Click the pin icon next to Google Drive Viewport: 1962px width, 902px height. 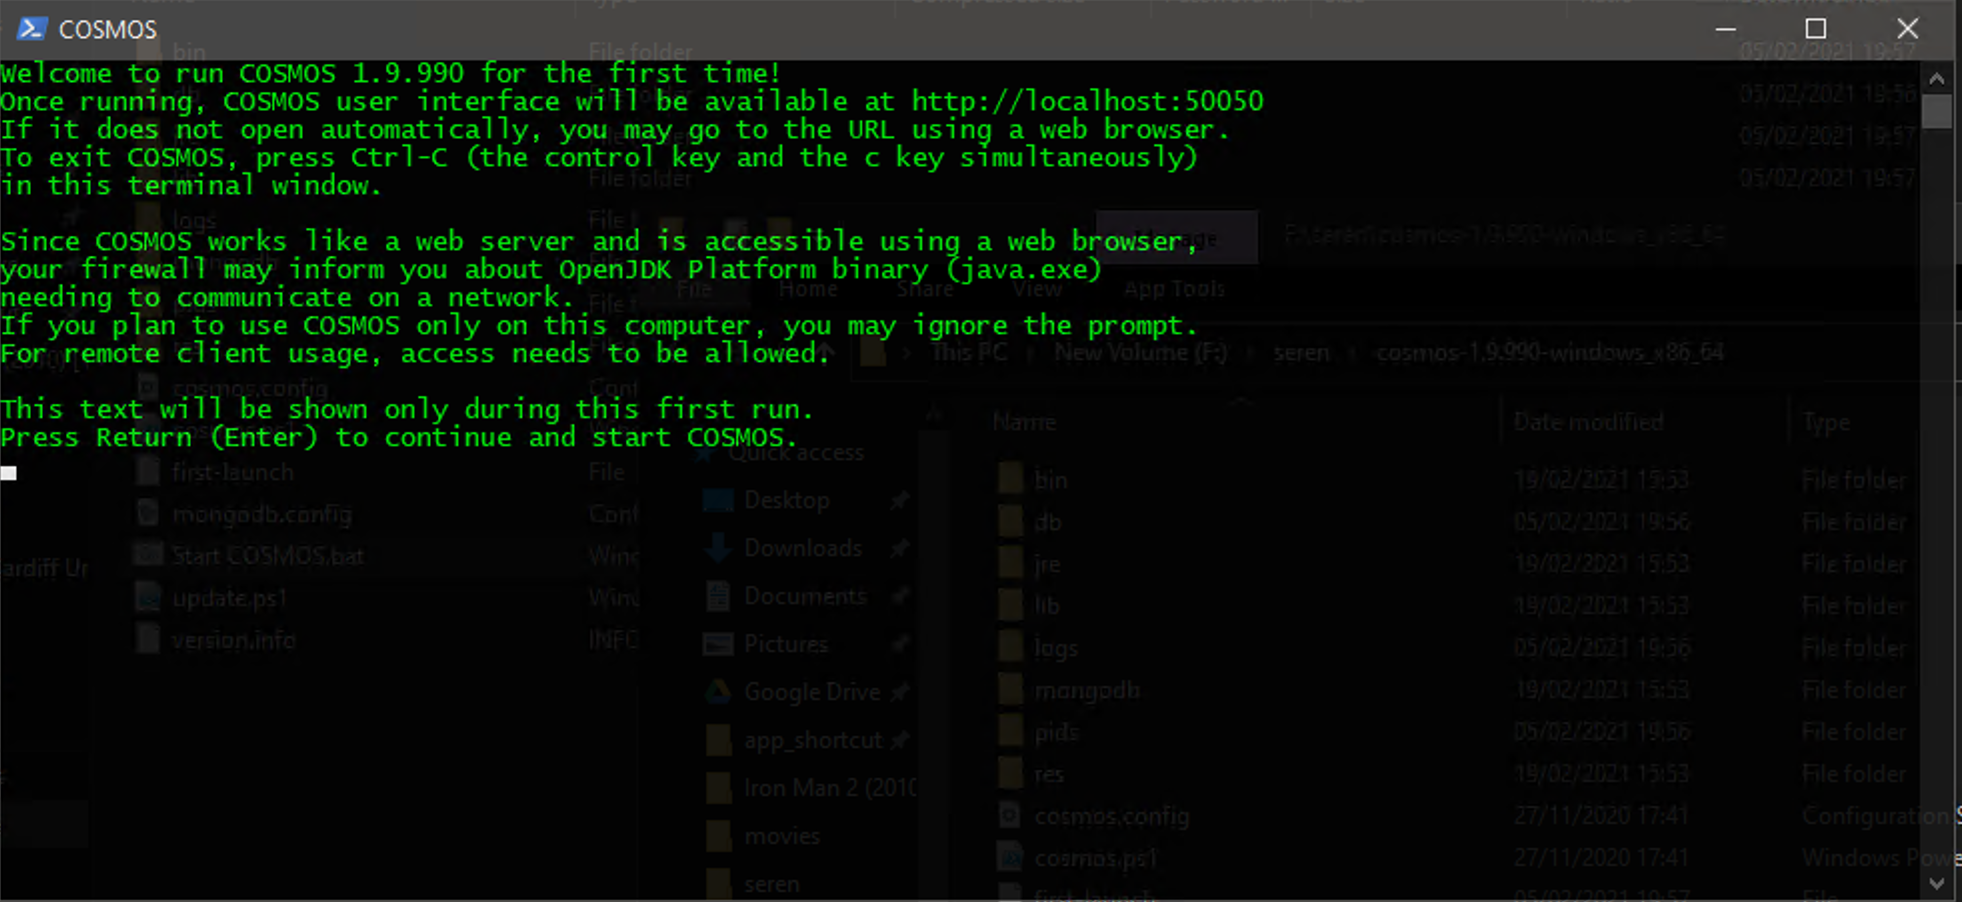(900, 692)
